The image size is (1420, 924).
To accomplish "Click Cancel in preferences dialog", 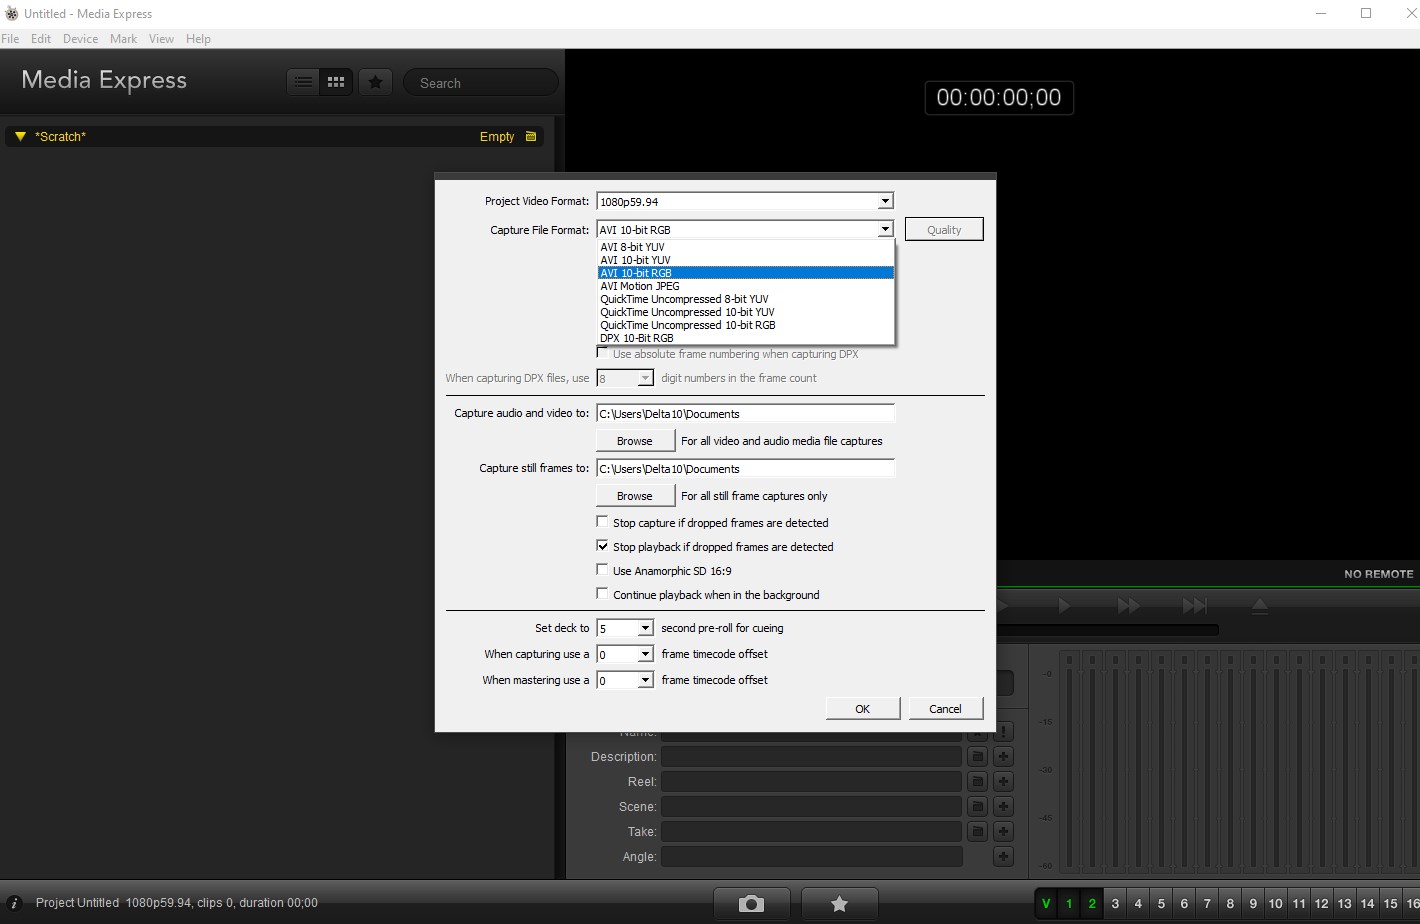I will (945, 708).
